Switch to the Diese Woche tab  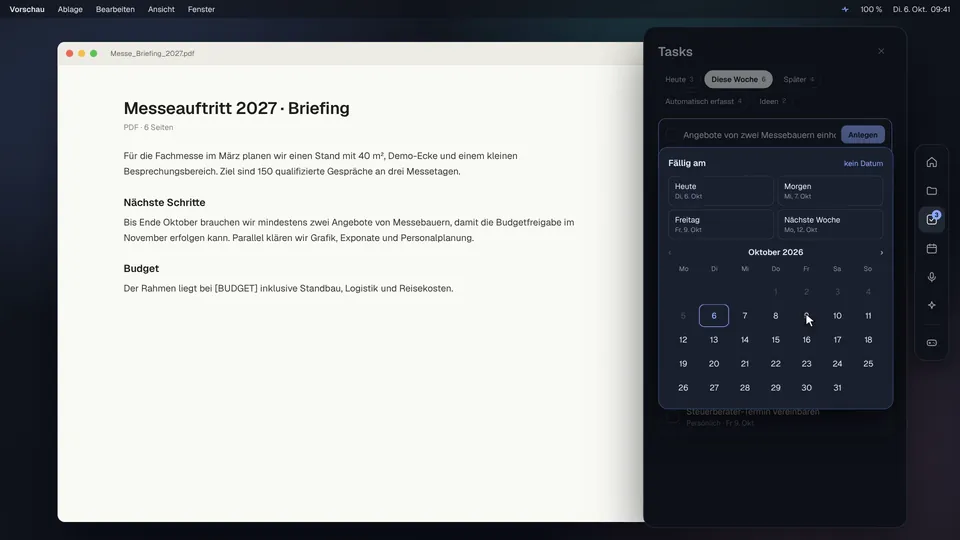pyautogui.click(x=738, y=80)
